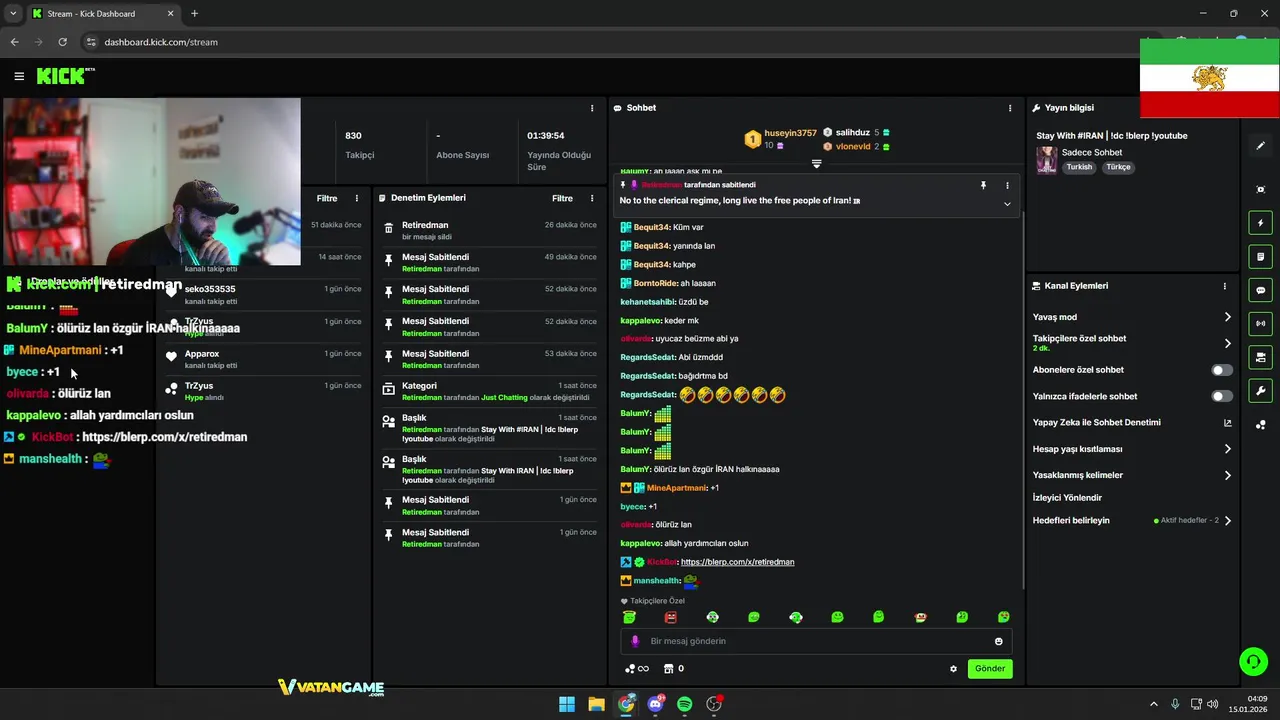The image size is (1280, 720).
Task: Toggle the lightning bolt panel icon
Action: click(x=1261, y=223)
